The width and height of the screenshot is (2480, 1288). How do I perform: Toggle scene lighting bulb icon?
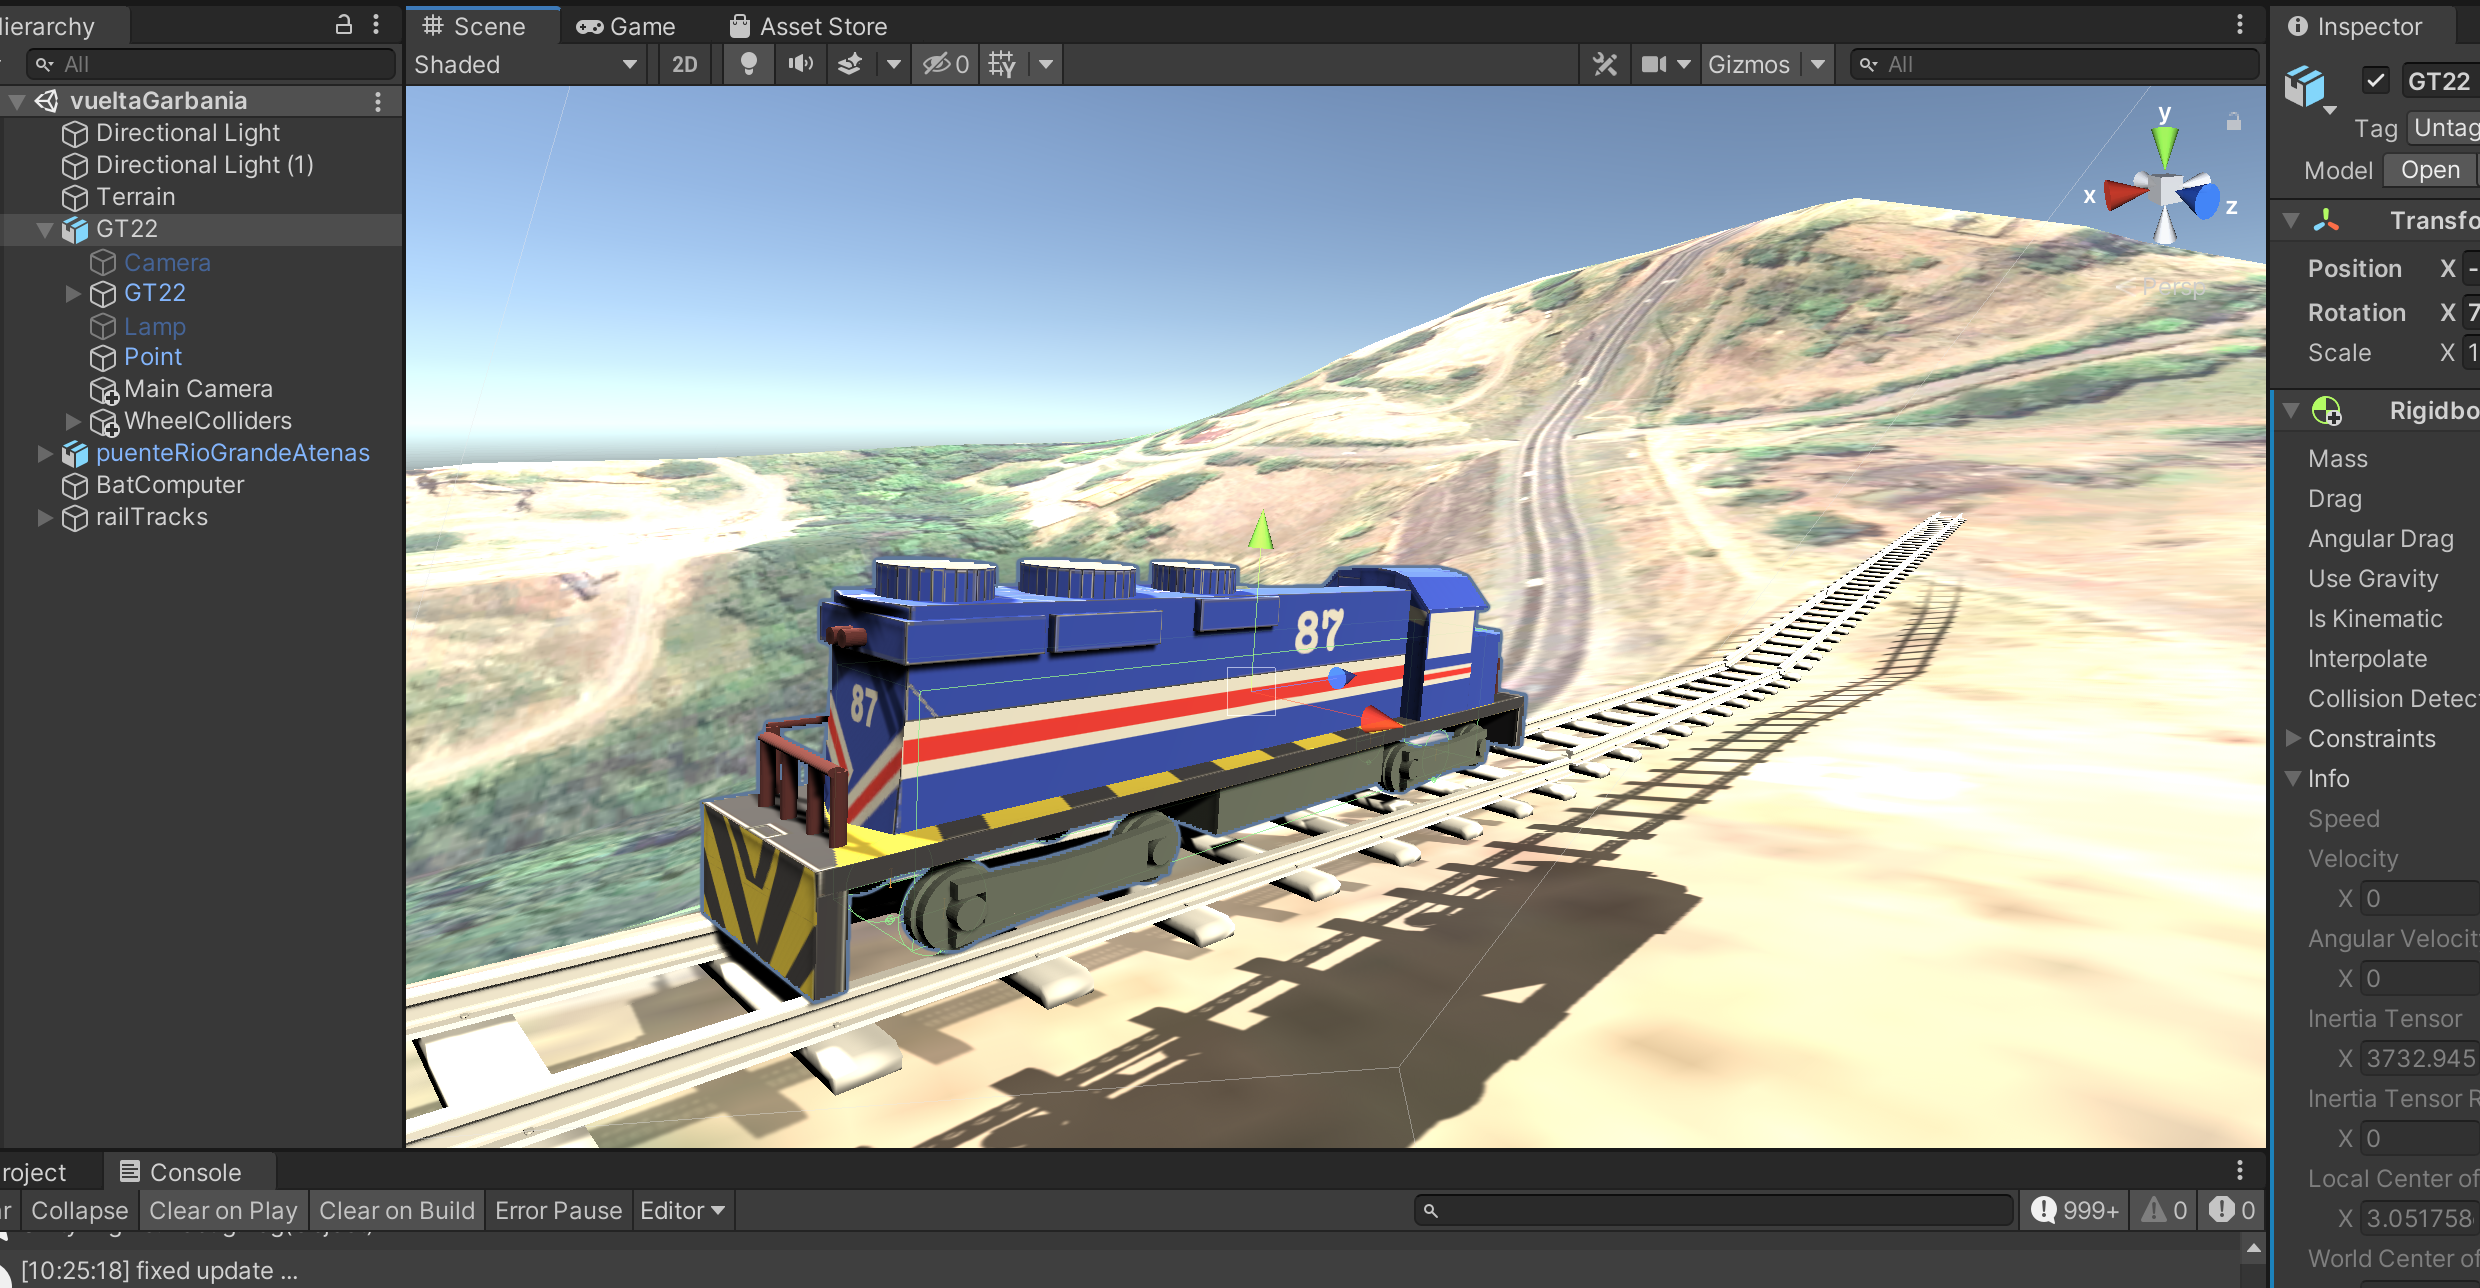coord(748,64)
